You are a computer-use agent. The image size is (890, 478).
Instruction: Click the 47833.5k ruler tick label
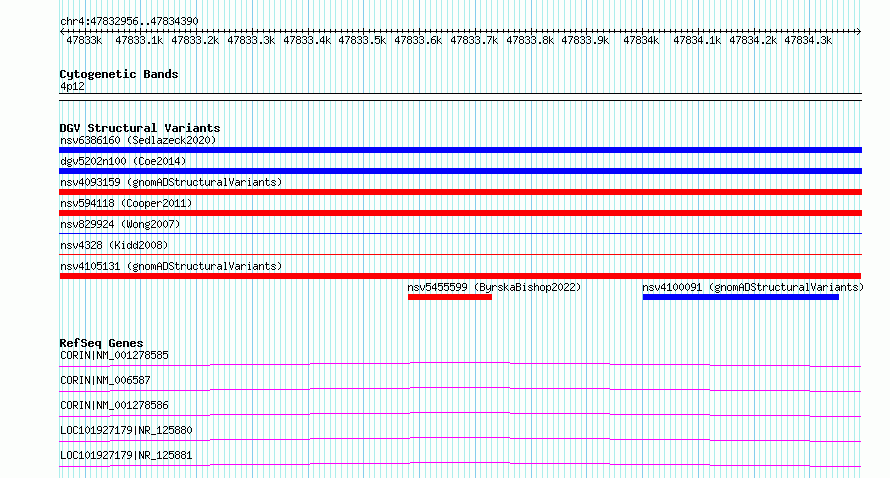[x=362, y=40]
